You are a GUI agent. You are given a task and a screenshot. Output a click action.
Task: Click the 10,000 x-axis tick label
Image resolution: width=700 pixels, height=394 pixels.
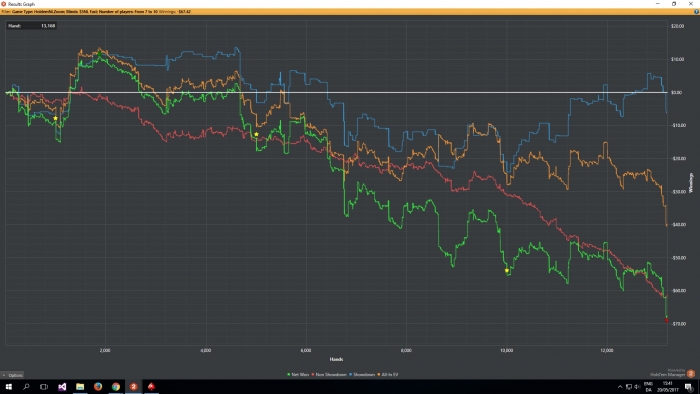coord(507,351)
